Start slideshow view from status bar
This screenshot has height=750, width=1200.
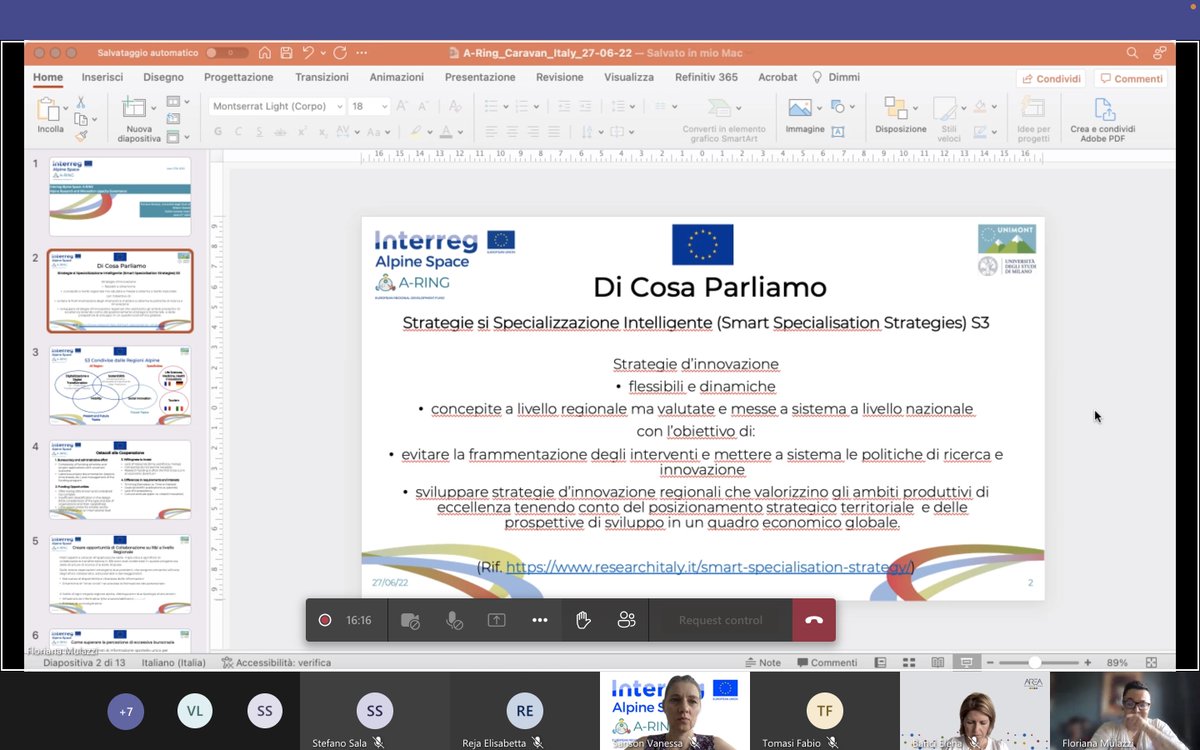(966, 662)
